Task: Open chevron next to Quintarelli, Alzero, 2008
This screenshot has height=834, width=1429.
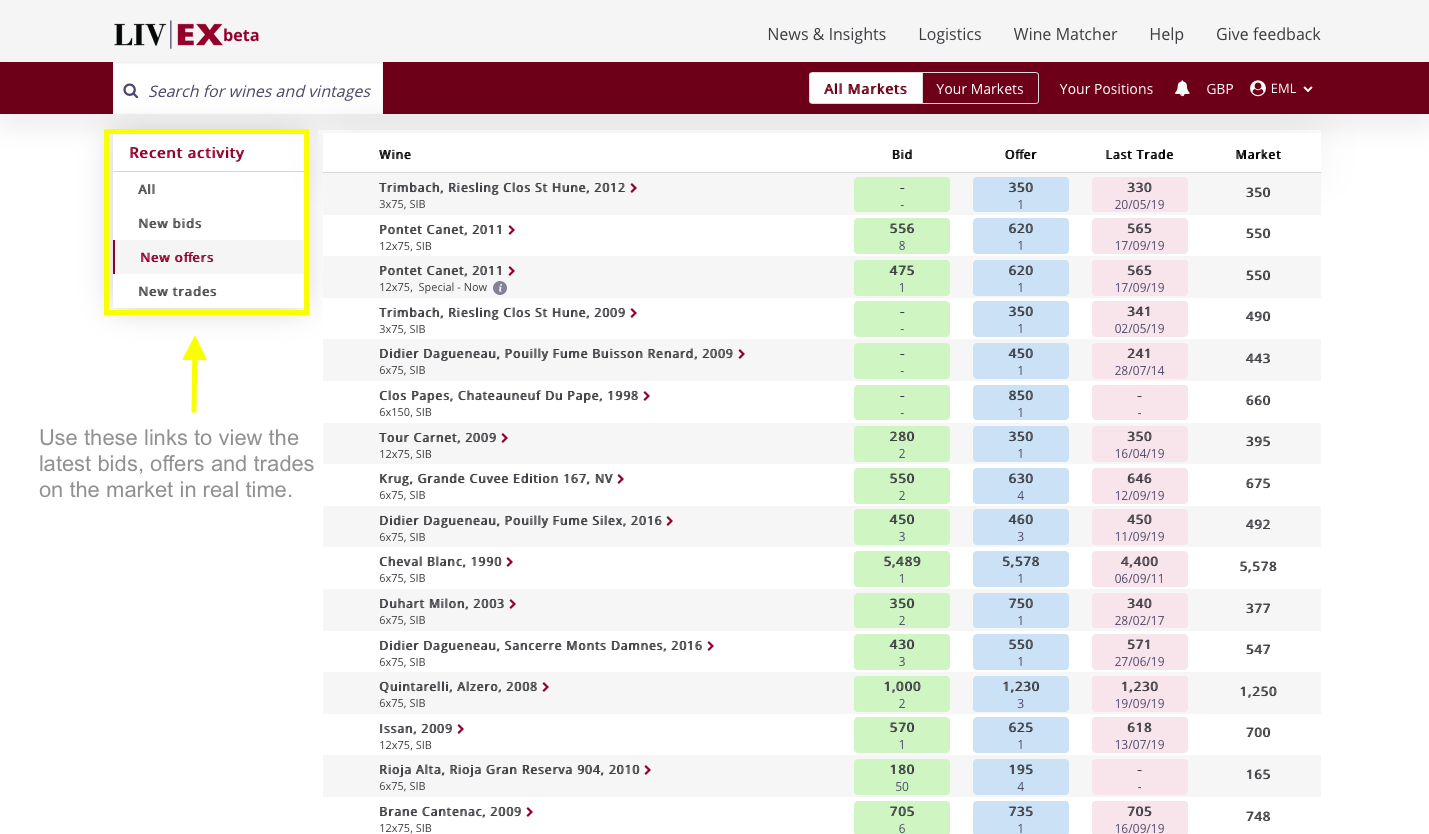Action: (x=546, y=687)
